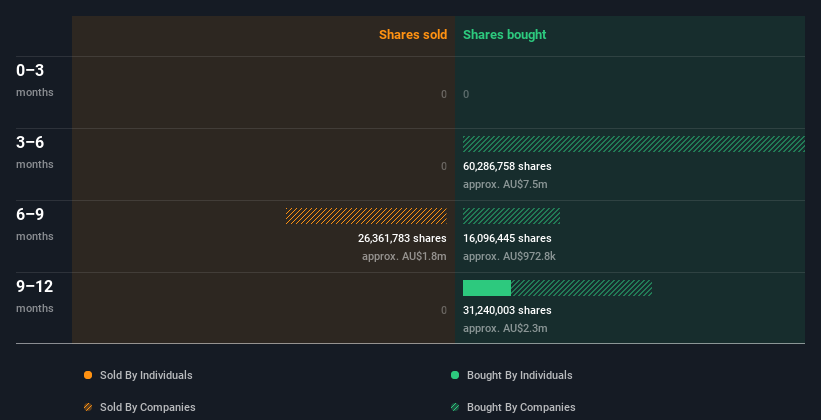821x420 pixels.
Task: Click the shares sold 0 in 3–6 months
Action: (x=444, y=167)
